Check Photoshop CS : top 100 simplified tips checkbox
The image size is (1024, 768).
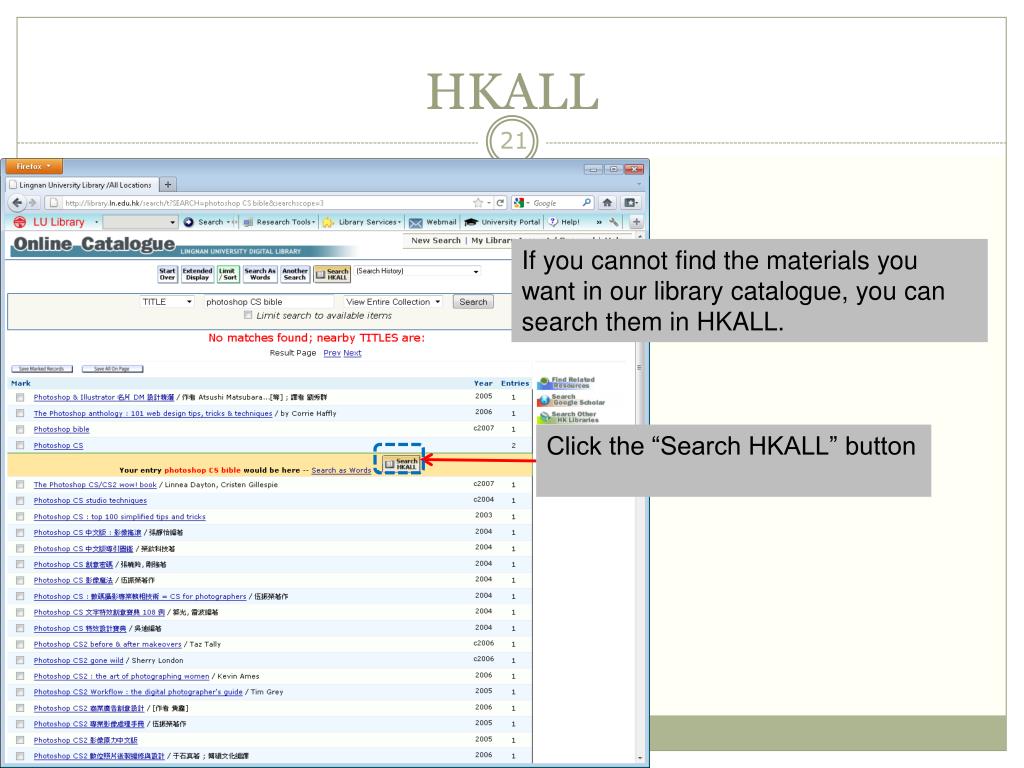point(20,517)
